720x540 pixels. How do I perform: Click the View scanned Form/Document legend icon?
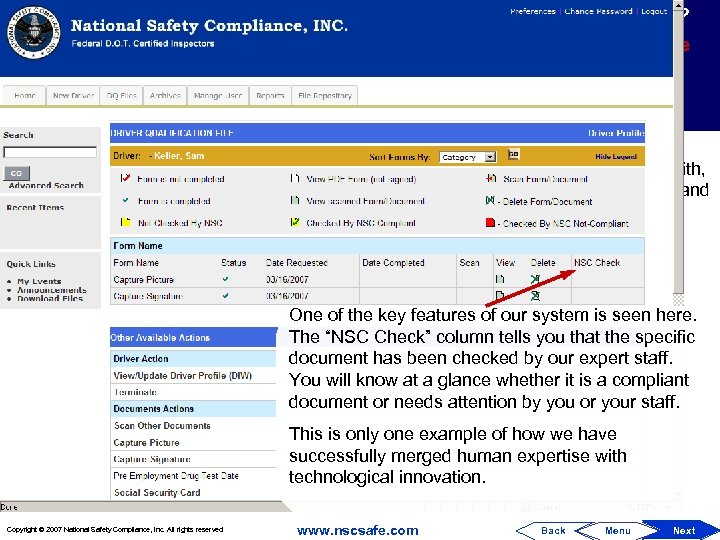coord(295,200)
